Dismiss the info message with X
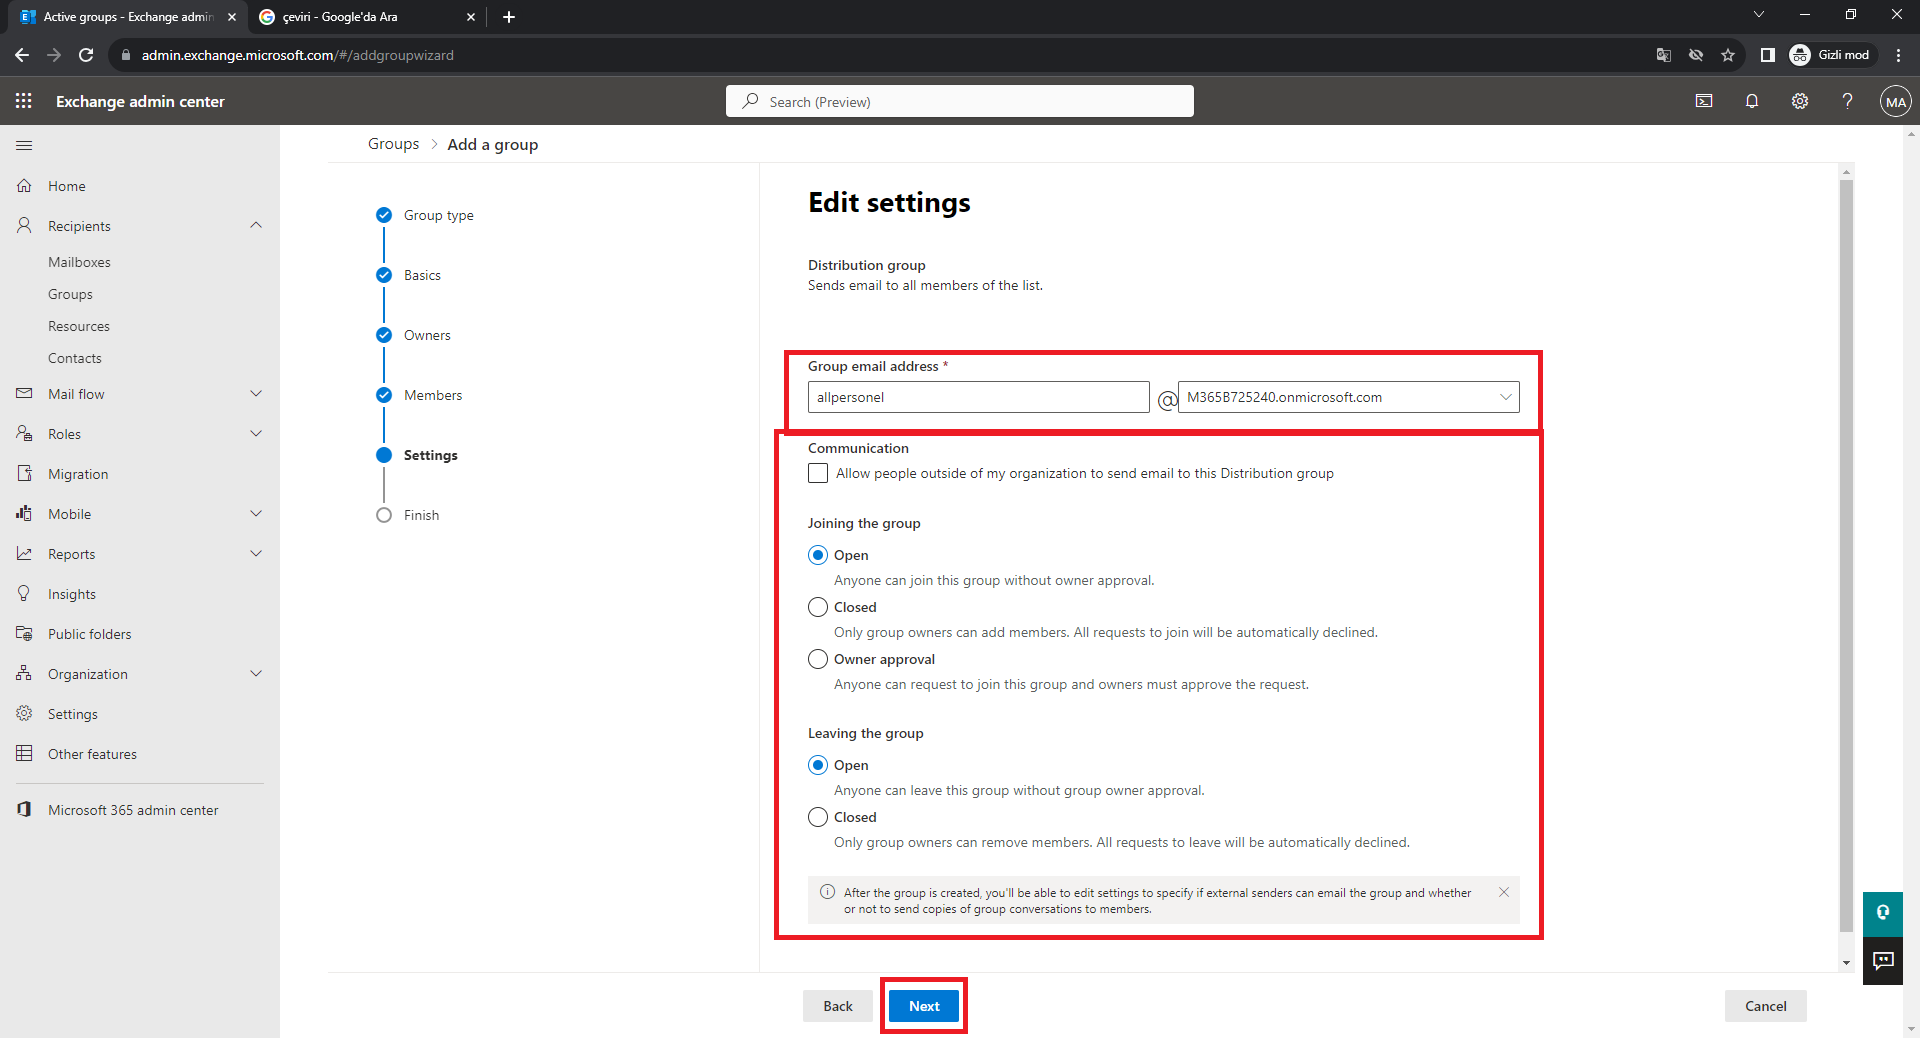 [x=1503, y=892]
